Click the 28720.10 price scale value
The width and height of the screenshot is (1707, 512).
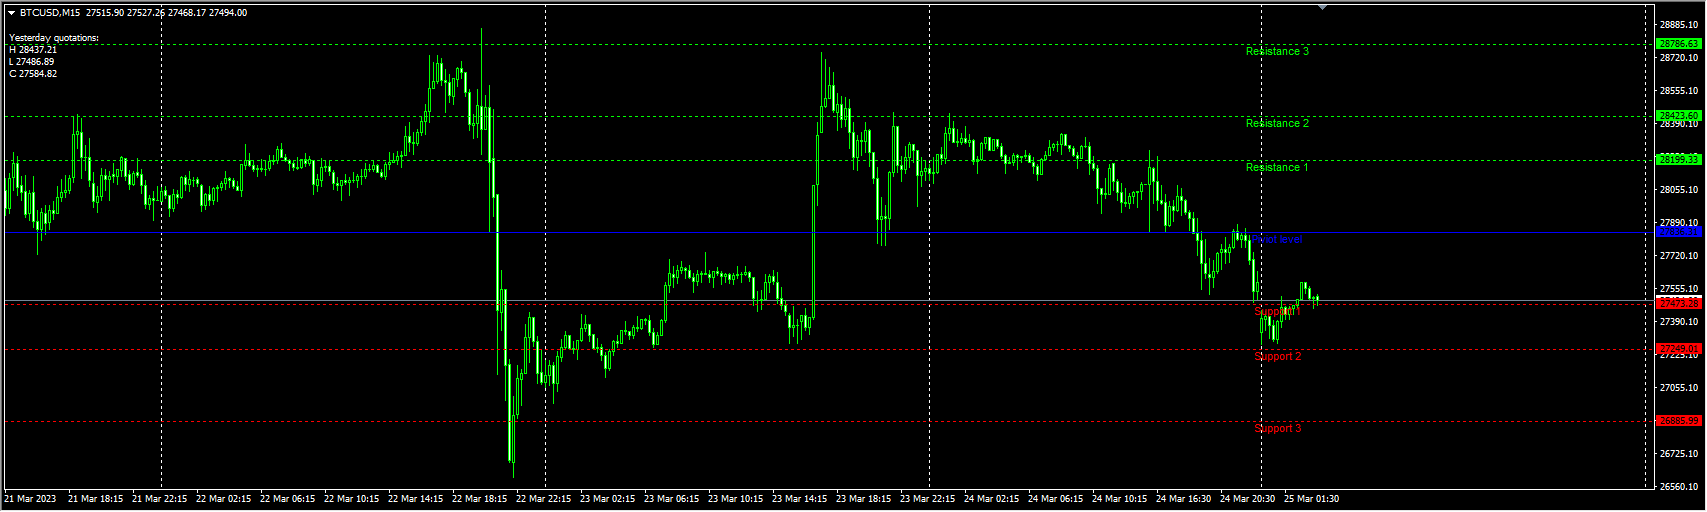(x=1679, y=58)
